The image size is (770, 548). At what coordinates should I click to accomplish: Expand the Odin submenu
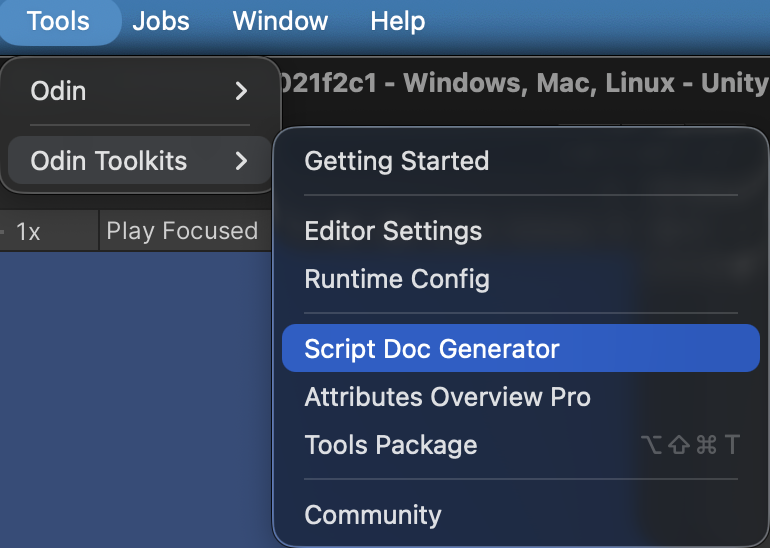(139, 91)
